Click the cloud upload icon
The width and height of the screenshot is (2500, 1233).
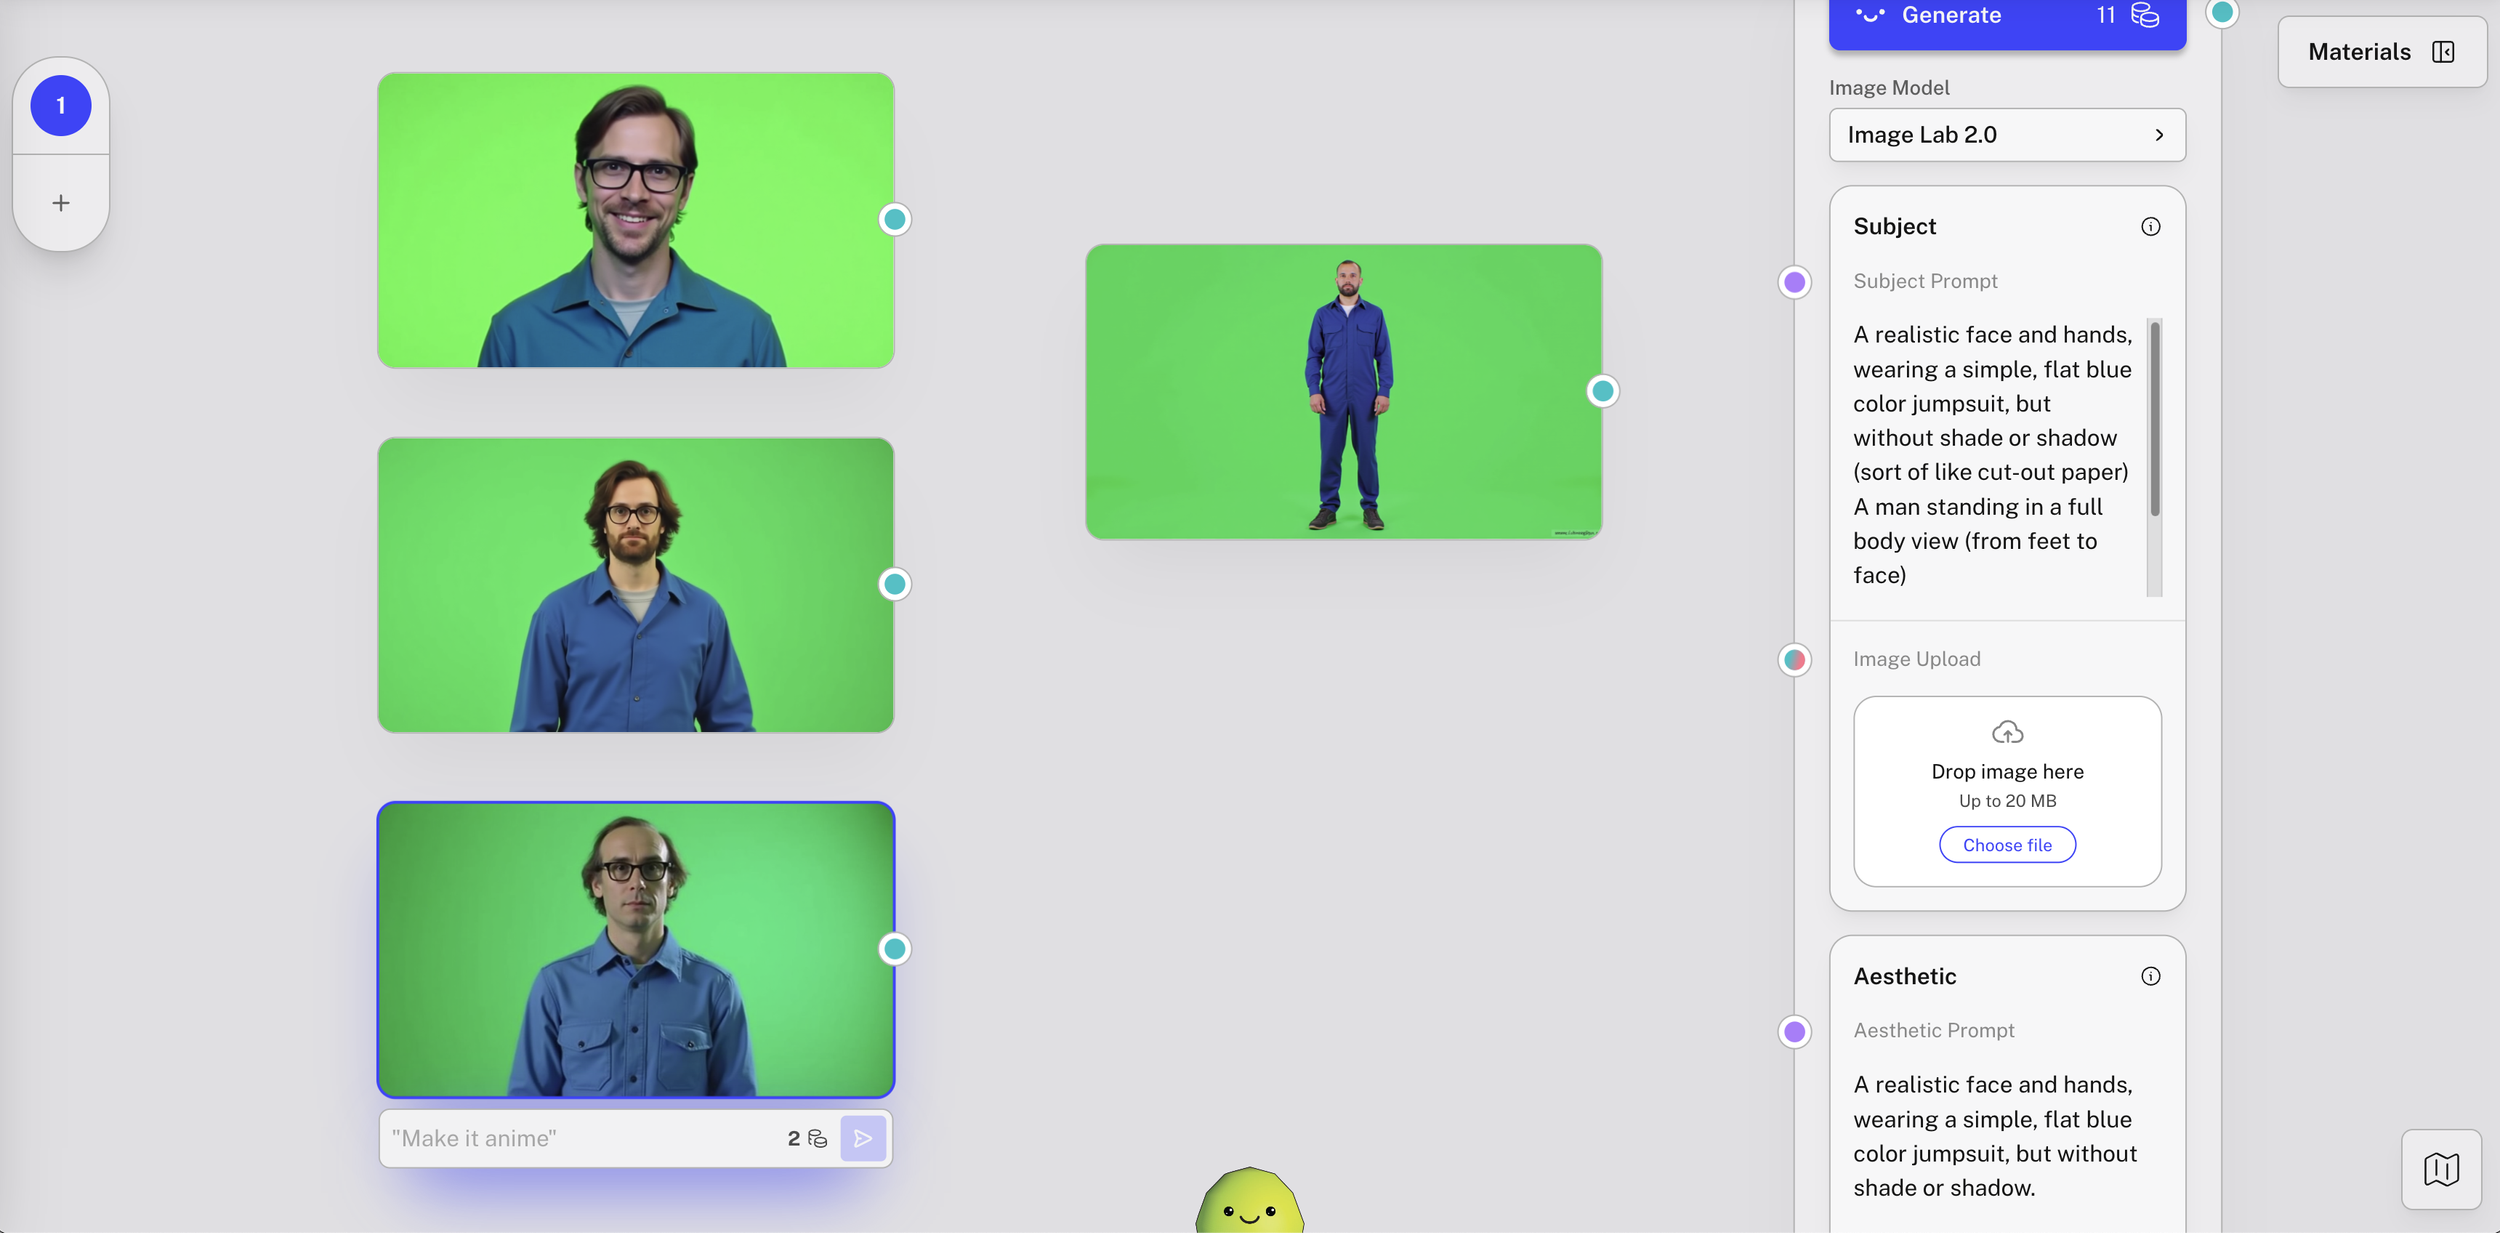2006,732
